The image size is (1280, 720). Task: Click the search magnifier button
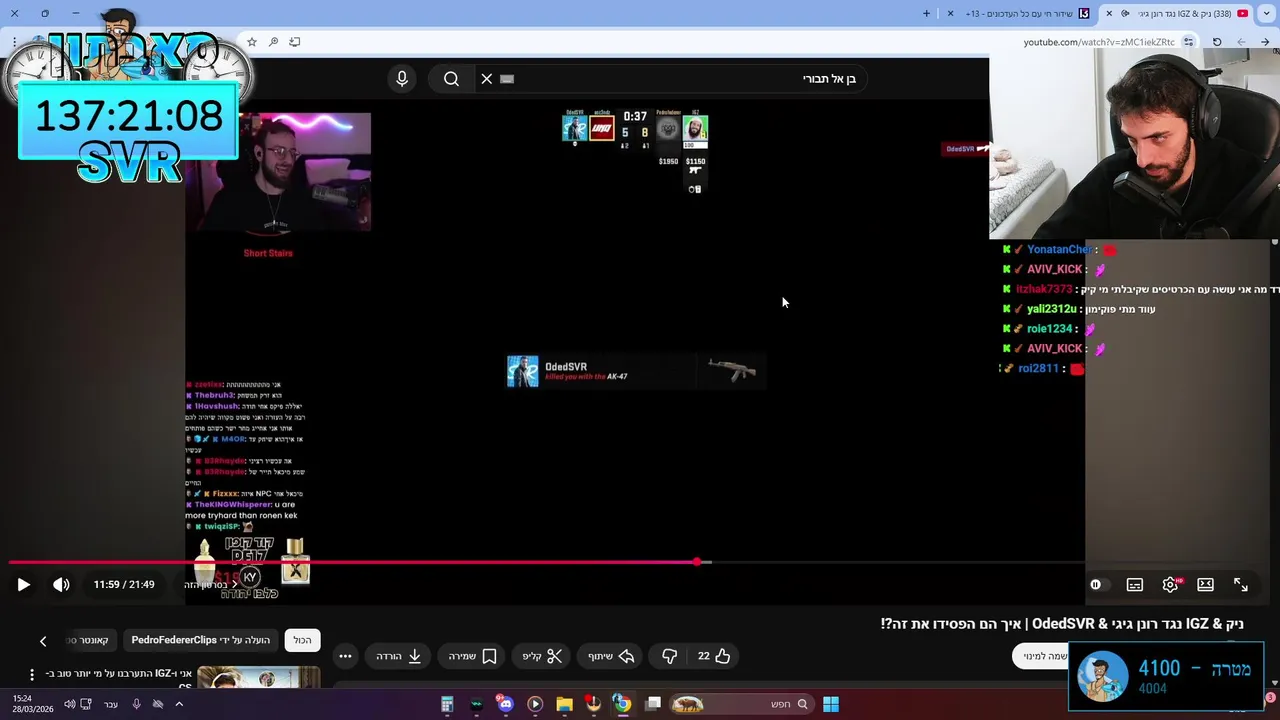(x=451, y=79)
